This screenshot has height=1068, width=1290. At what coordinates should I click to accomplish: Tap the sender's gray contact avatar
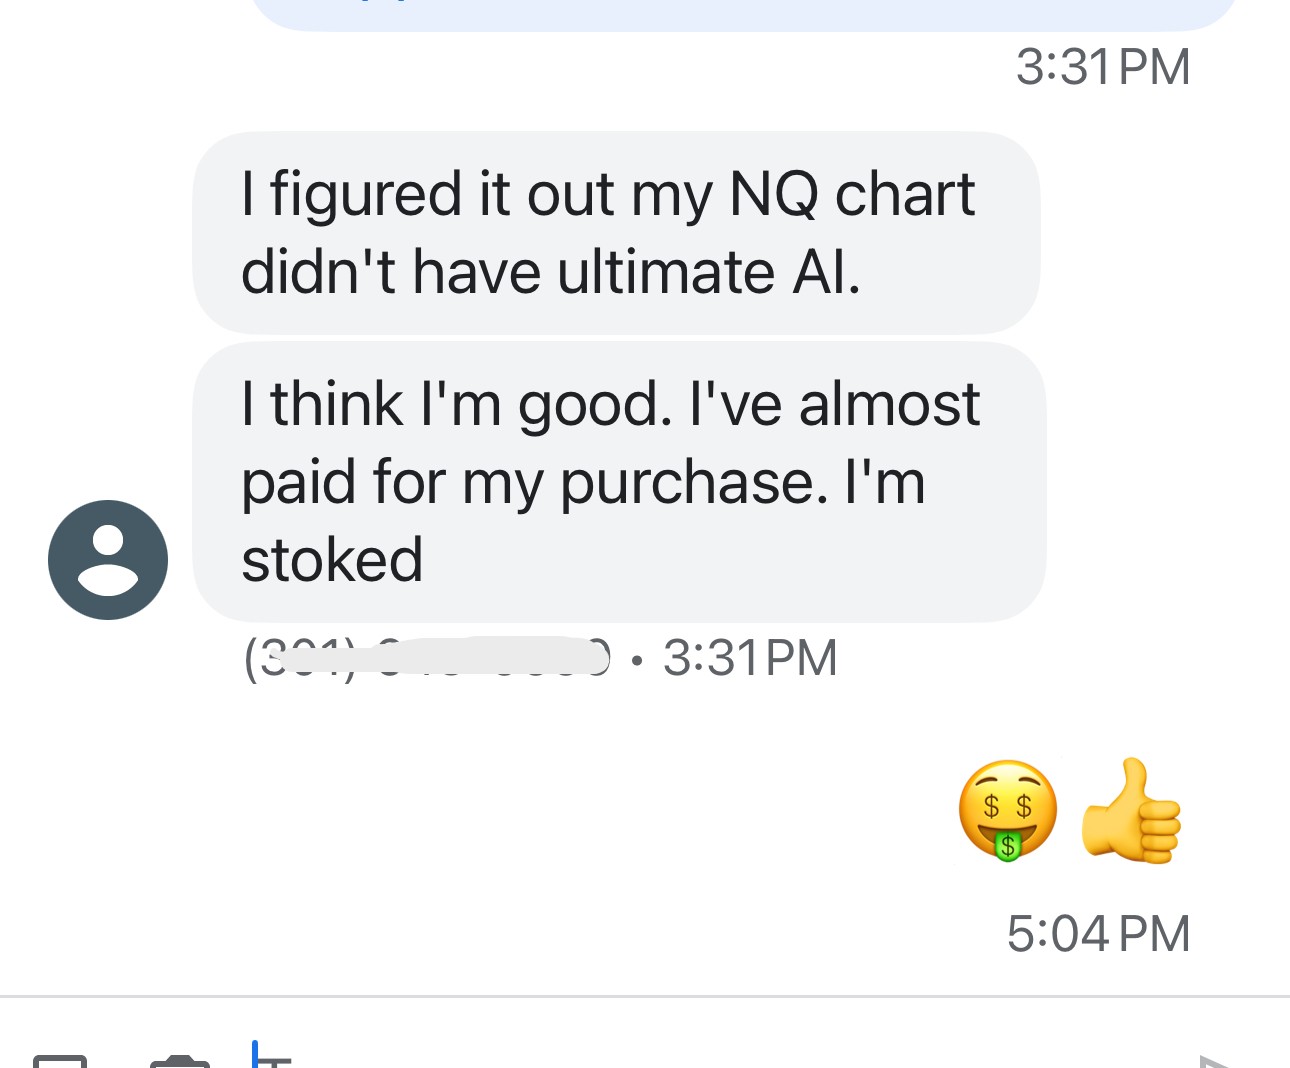(x=108, y=560)
